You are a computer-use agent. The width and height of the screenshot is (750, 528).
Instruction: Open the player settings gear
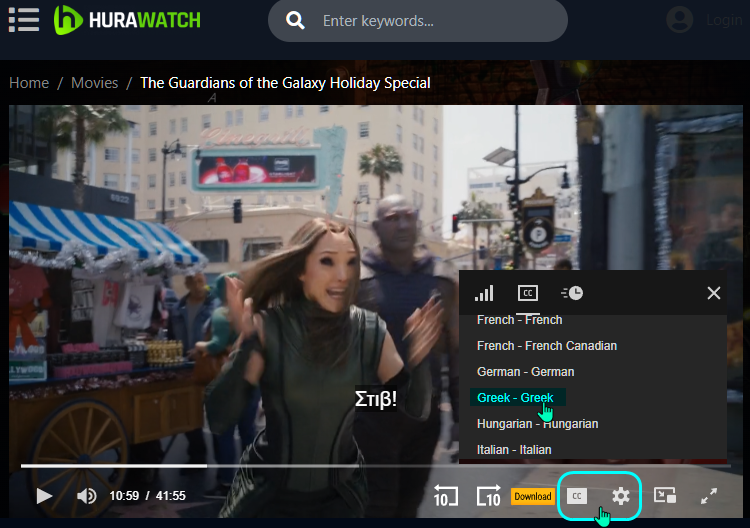[620, 496]
